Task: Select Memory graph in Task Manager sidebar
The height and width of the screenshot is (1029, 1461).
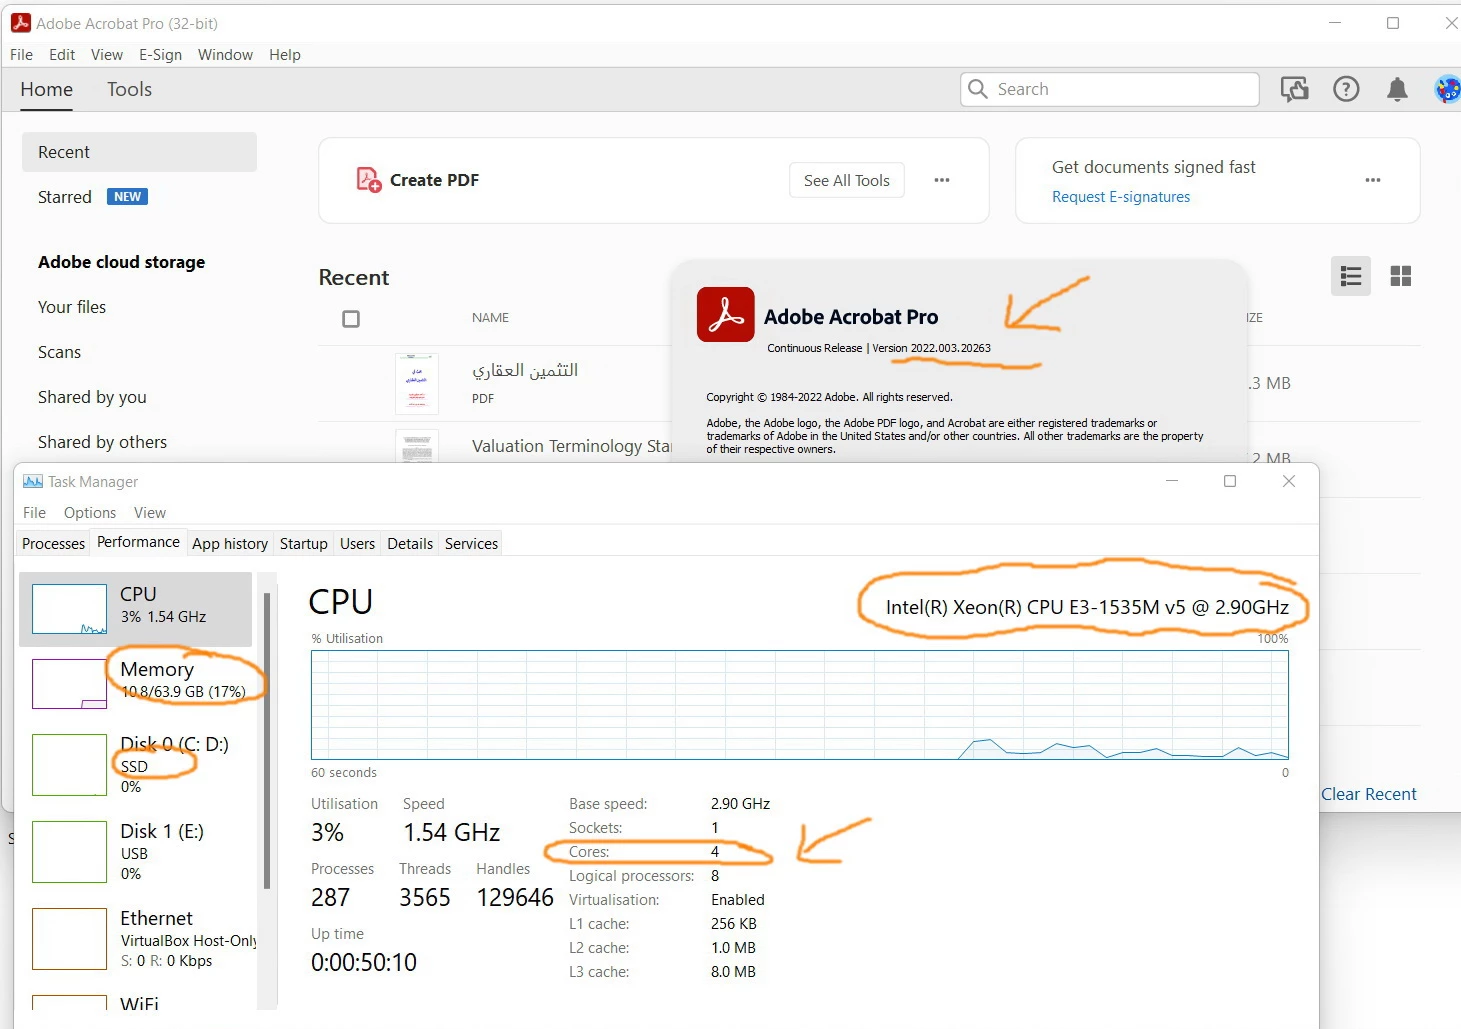Action: coord(69,684)
